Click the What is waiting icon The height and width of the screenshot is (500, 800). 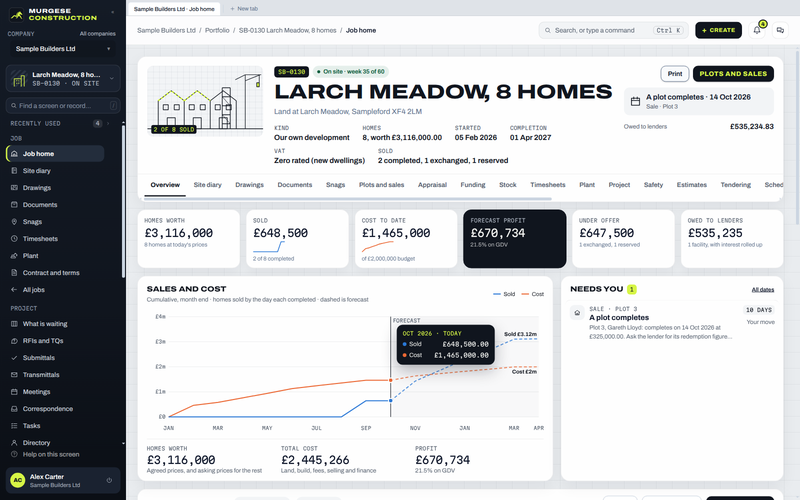click(x=14, y=323)
